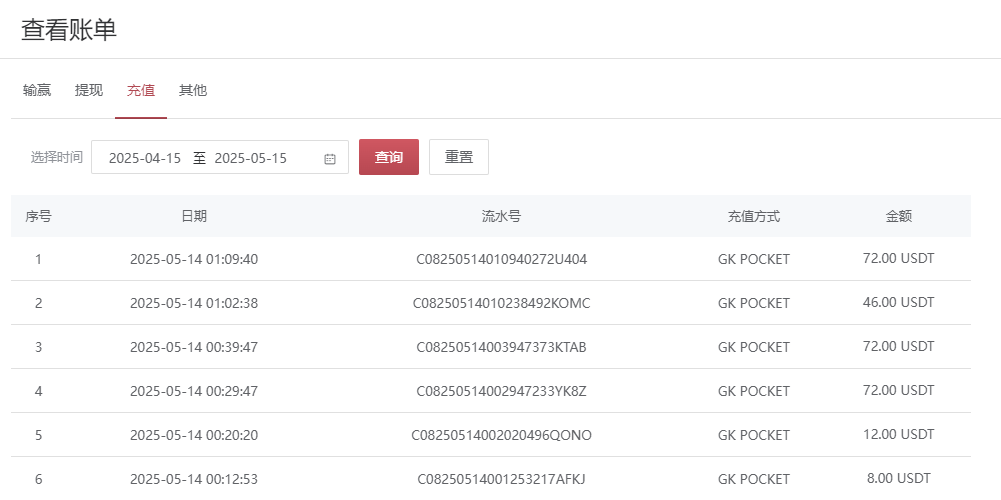Screen dimensions: 1001x500
Task: Select the 充值 tab
Action: [x=141, y=90]
